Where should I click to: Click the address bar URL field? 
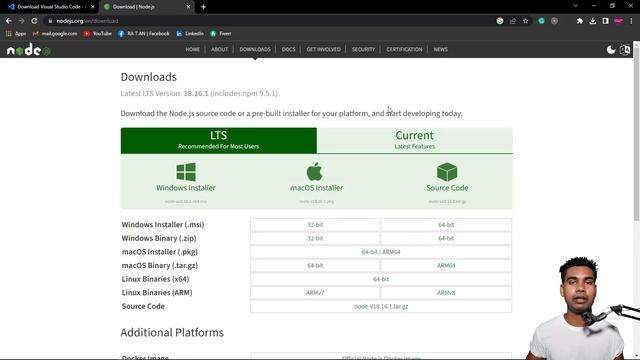click(x=269, y=21)
